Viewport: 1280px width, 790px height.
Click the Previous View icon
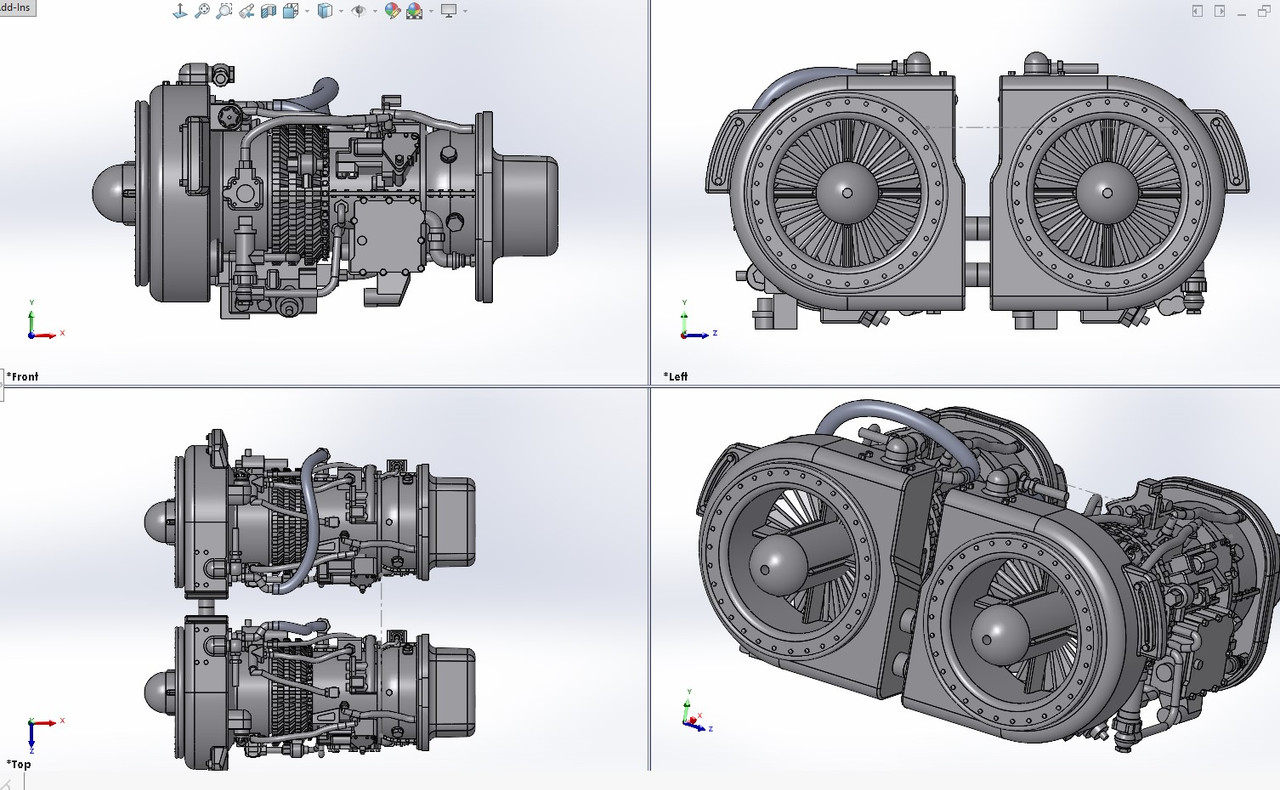click(x=246, y=11)
